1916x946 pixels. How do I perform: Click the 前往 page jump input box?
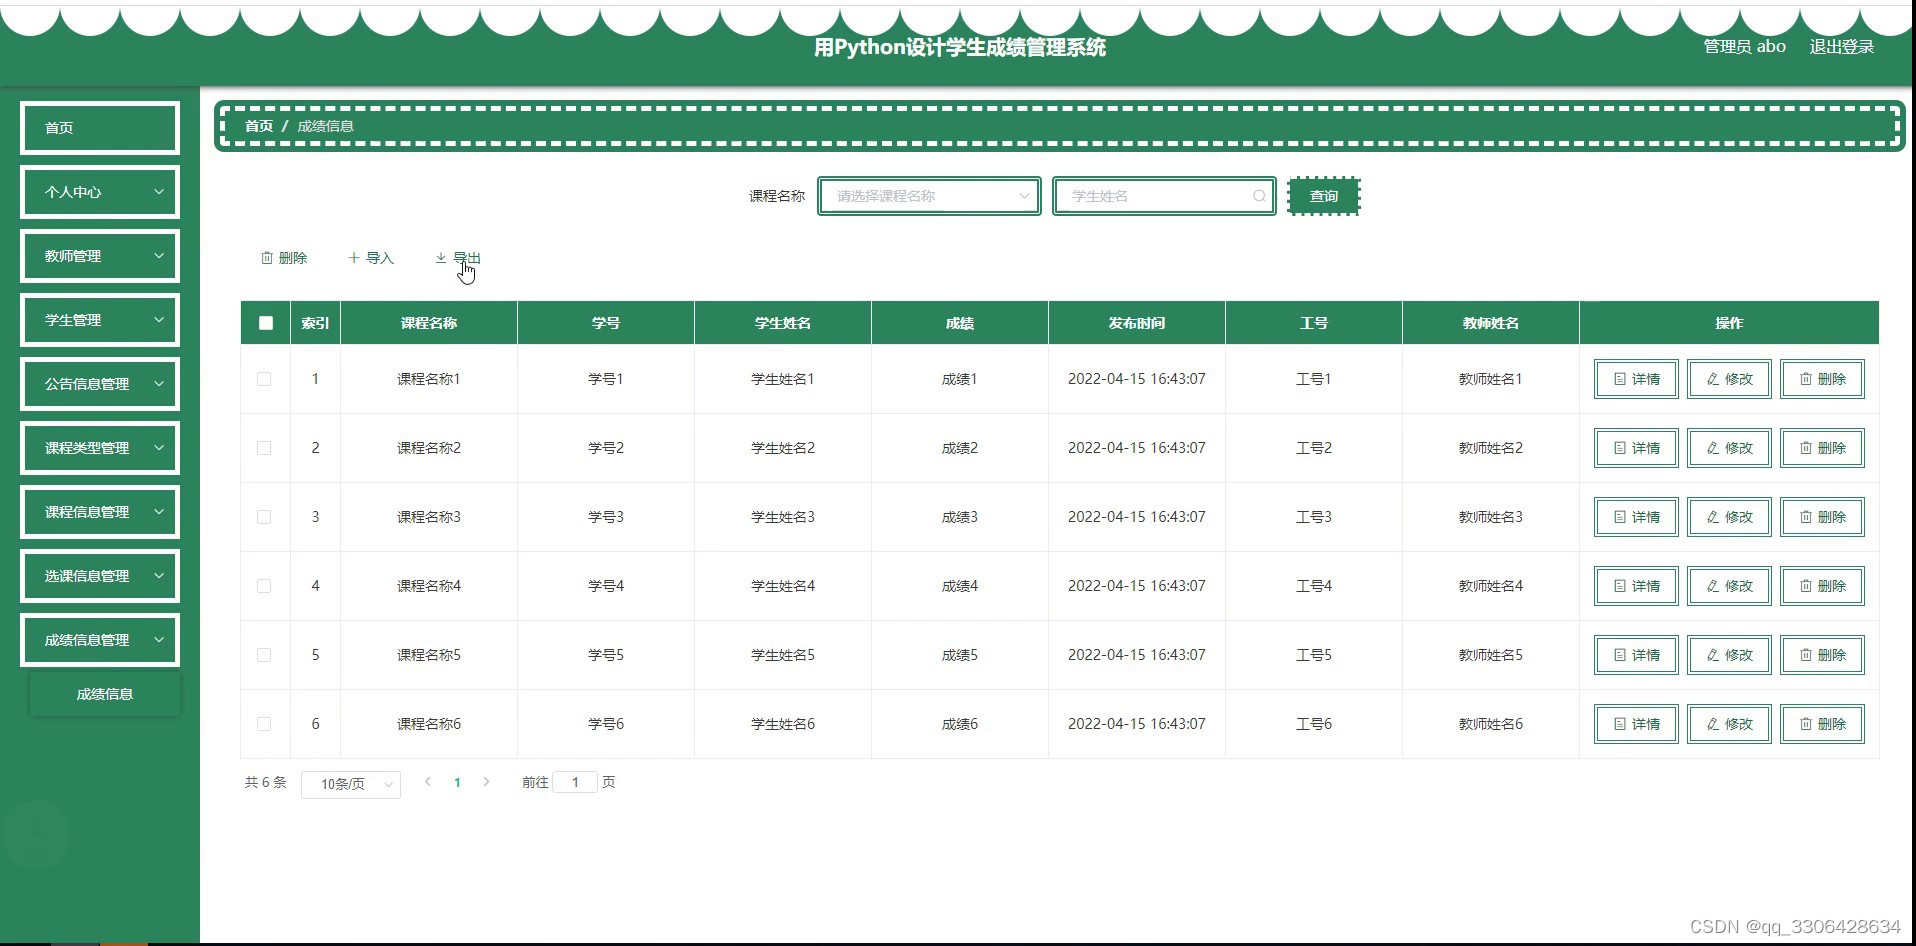coord(575,782)
